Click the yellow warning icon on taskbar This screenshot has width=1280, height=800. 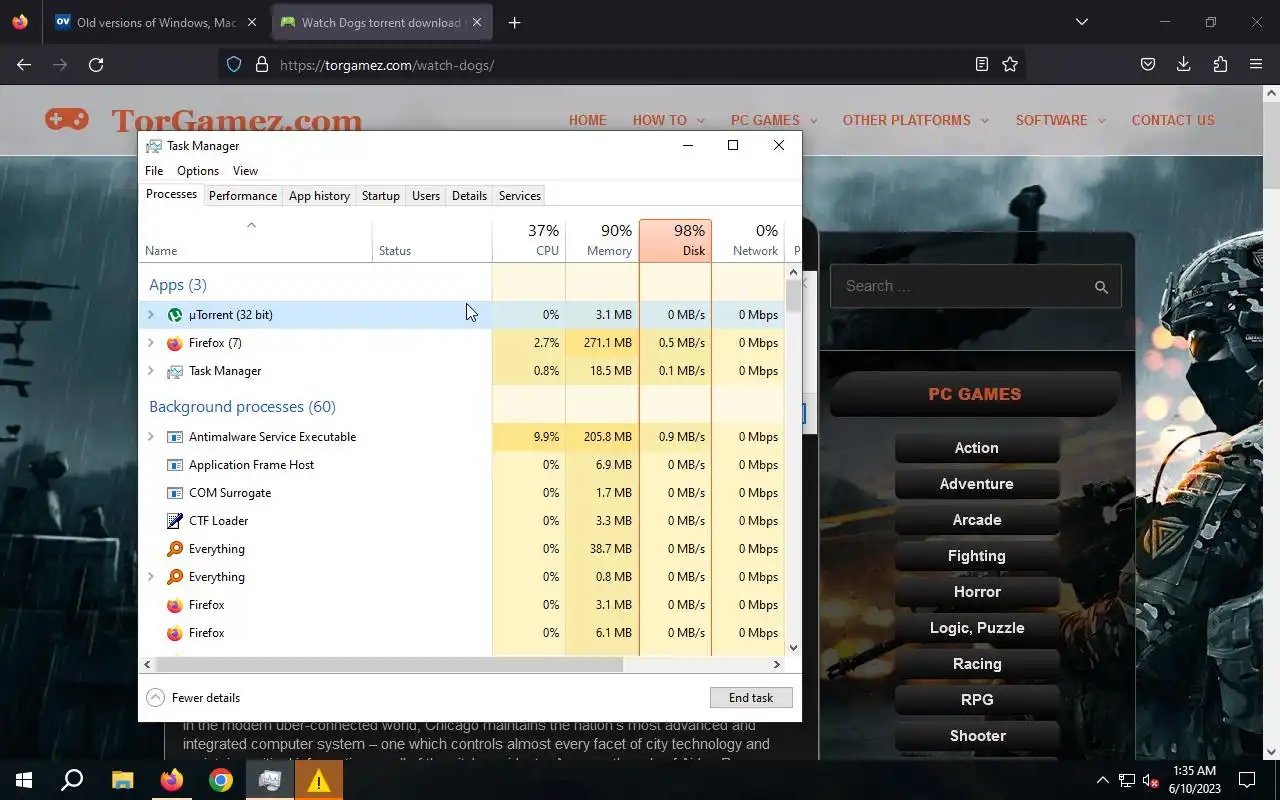[x=318, y=780]
